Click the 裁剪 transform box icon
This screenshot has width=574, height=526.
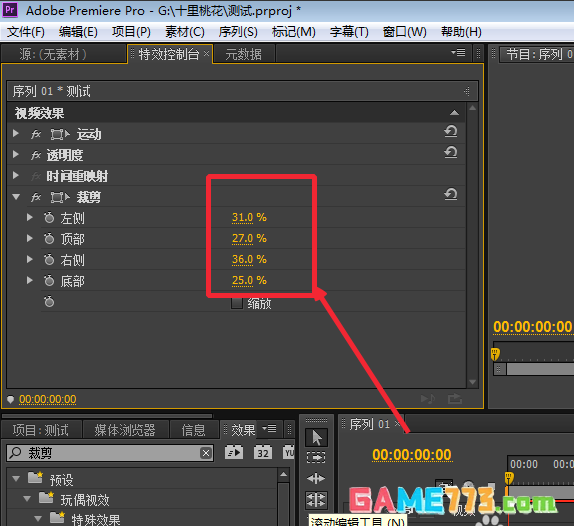pos(60,197)
